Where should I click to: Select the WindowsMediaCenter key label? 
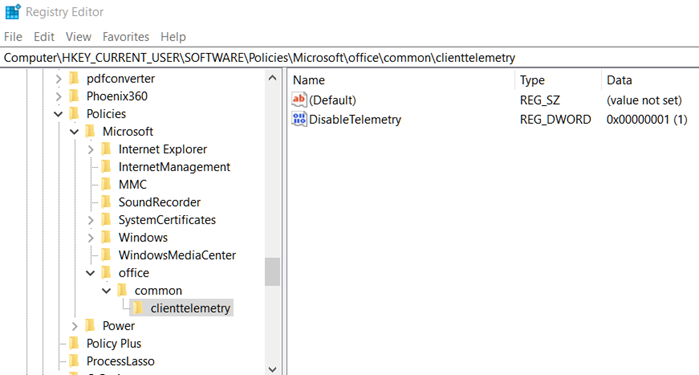(177, 255)
